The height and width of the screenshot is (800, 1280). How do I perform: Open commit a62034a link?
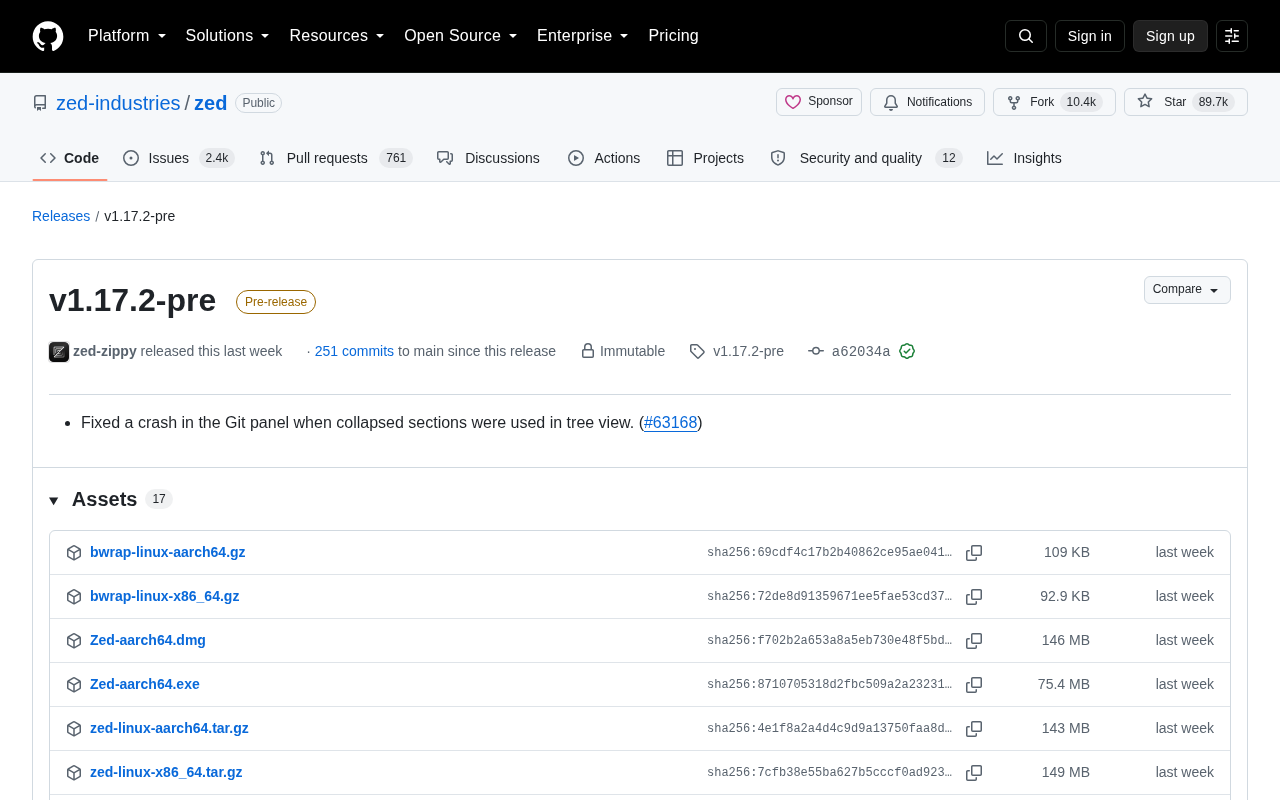click(x=861, y=351)
